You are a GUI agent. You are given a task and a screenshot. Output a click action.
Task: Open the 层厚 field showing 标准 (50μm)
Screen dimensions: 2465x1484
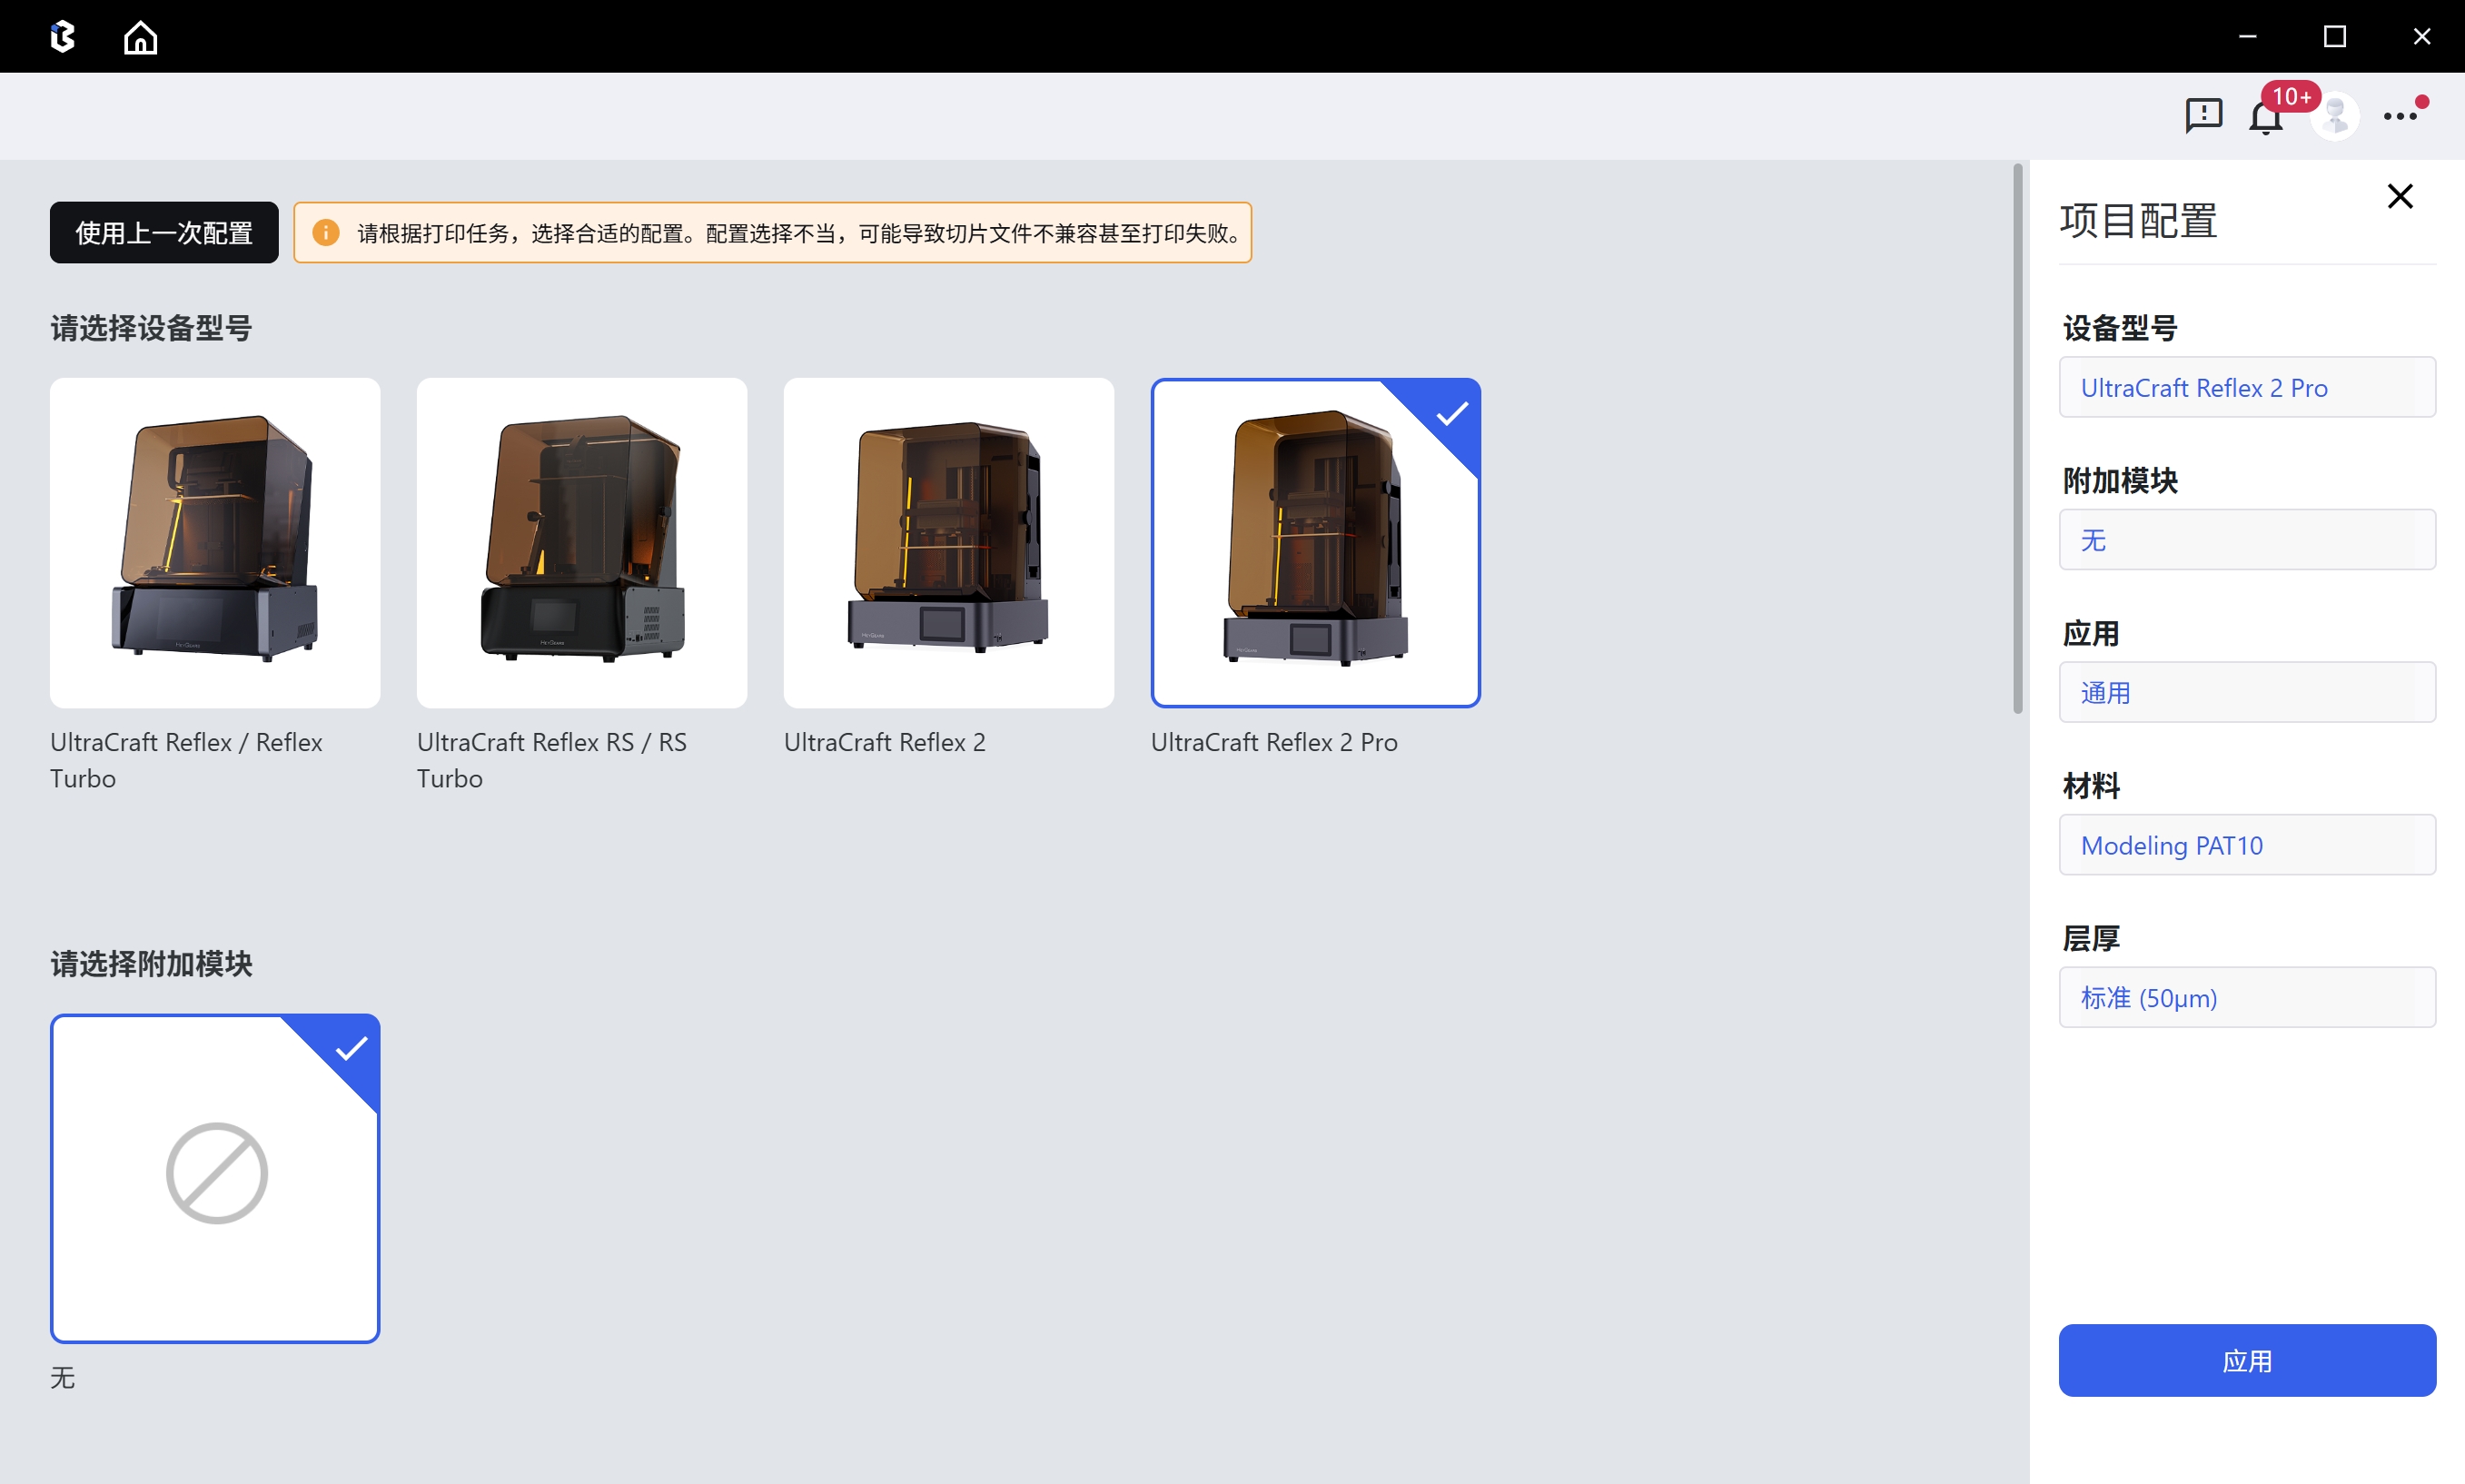click(x=2247, y=997)
